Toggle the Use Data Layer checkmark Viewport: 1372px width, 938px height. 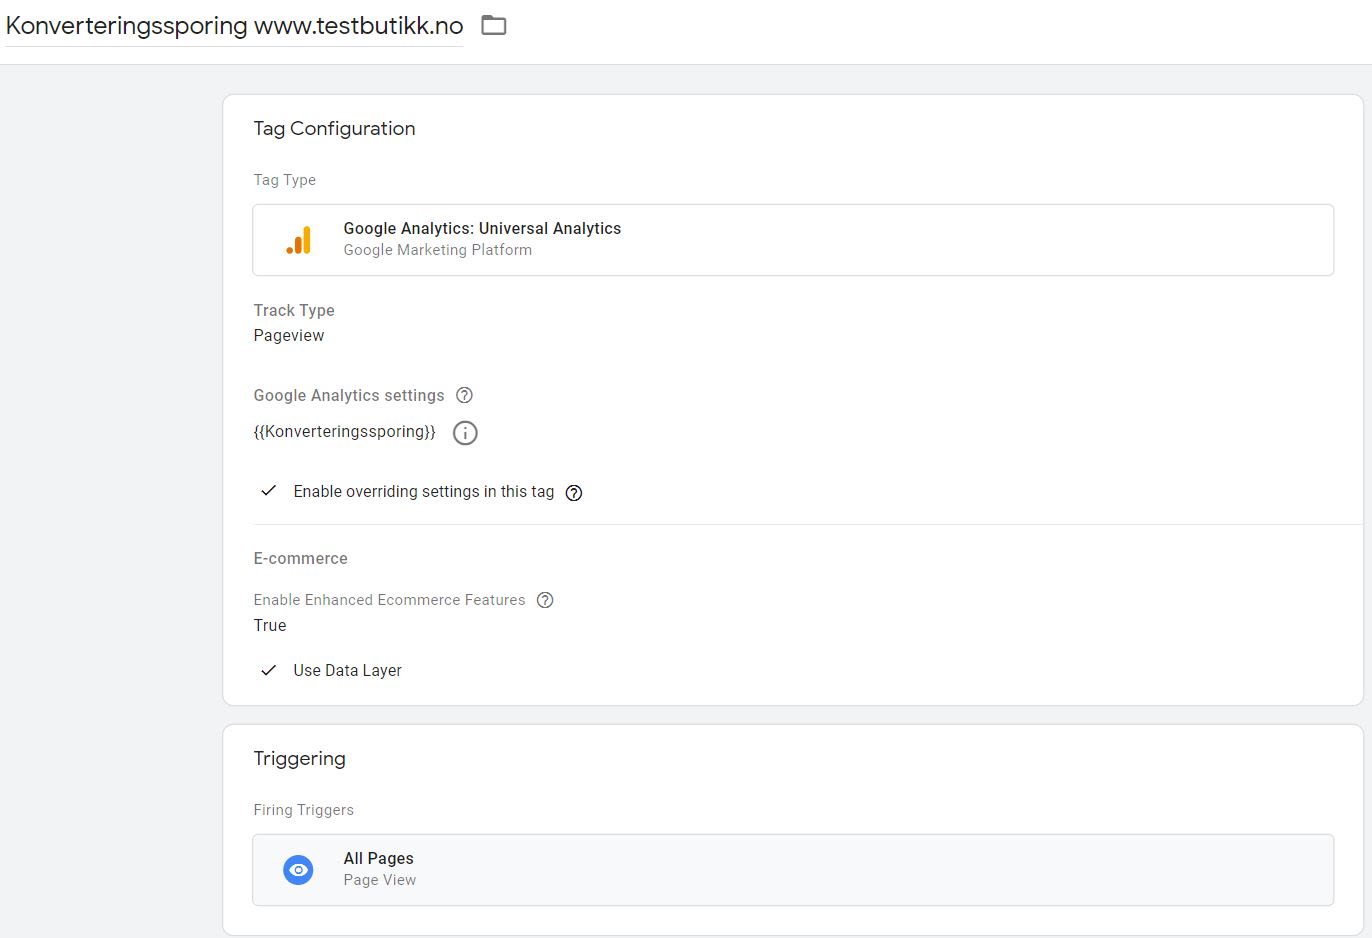click(x=268, y=670)
